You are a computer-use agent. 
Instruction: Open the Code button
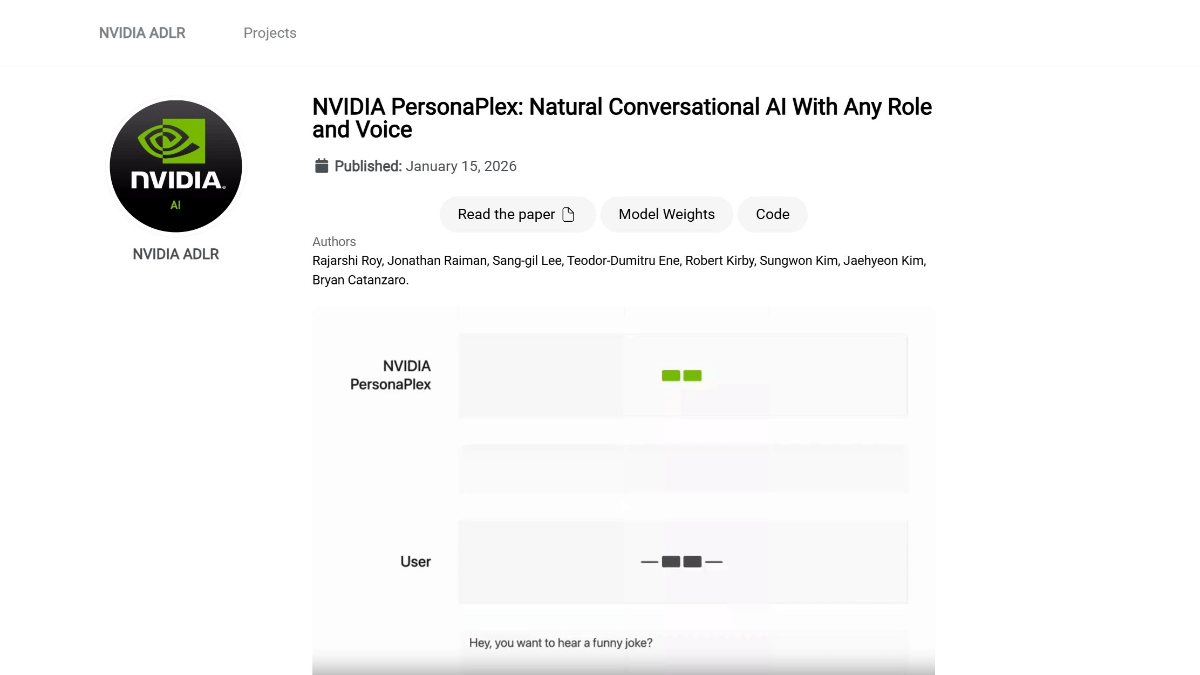pos(772,214)
